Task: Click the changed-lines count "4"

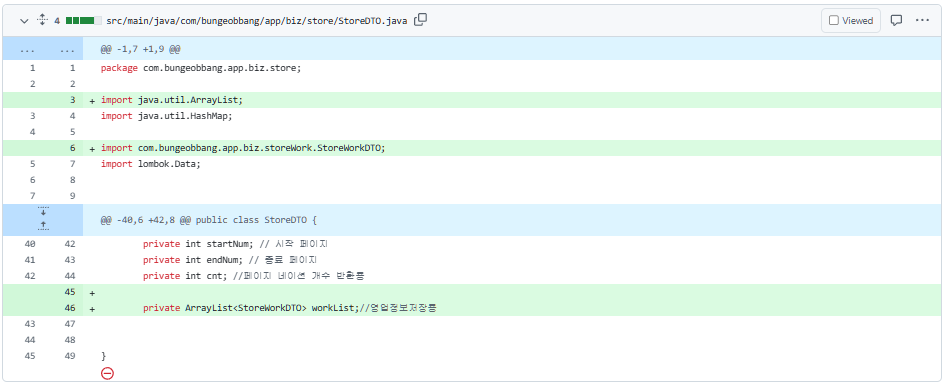Action: point(57,20)
